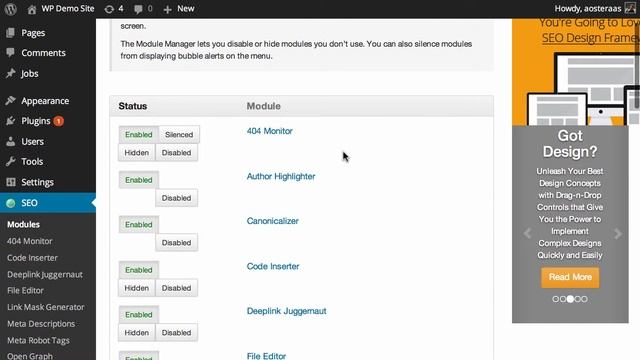Open the Author Highlighter module link
This screenshot has height=360, width=640.
(x=281, y=176)
